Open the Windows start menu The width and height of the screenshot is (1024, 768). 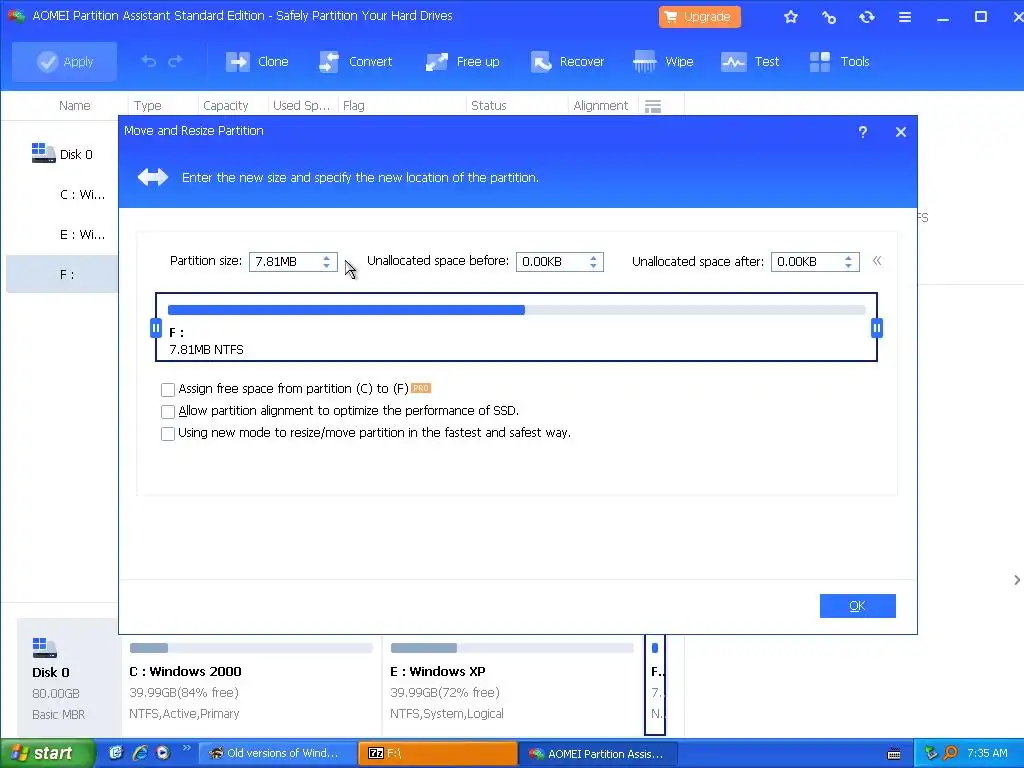point(46,754)
